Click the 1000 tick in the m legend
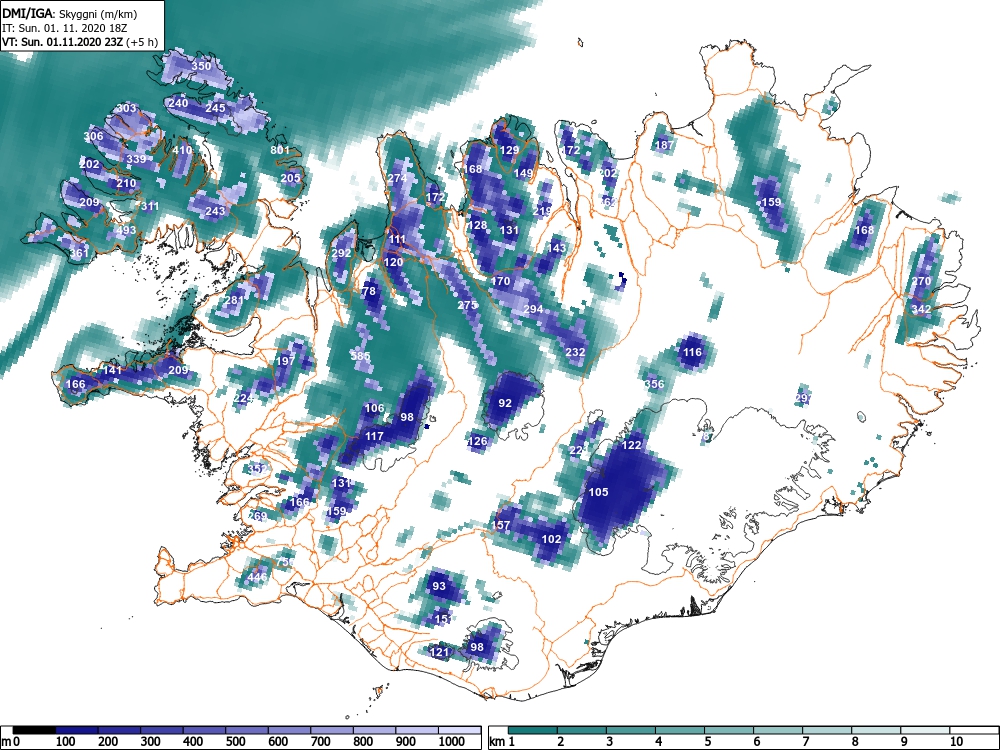 [x=452, y=741]
